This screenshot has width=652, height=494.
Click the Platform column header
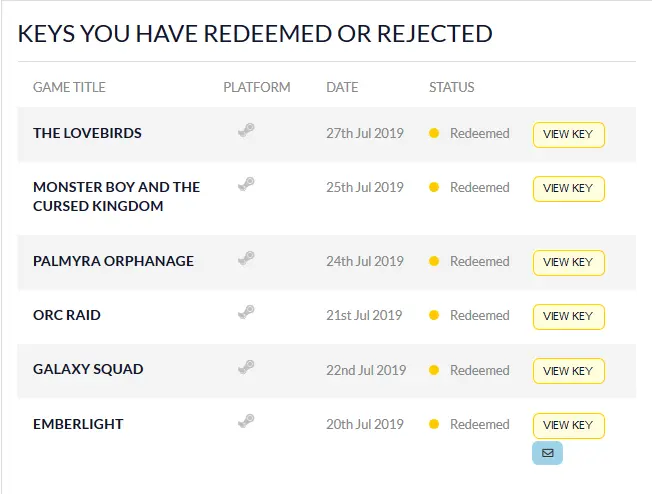257,87
